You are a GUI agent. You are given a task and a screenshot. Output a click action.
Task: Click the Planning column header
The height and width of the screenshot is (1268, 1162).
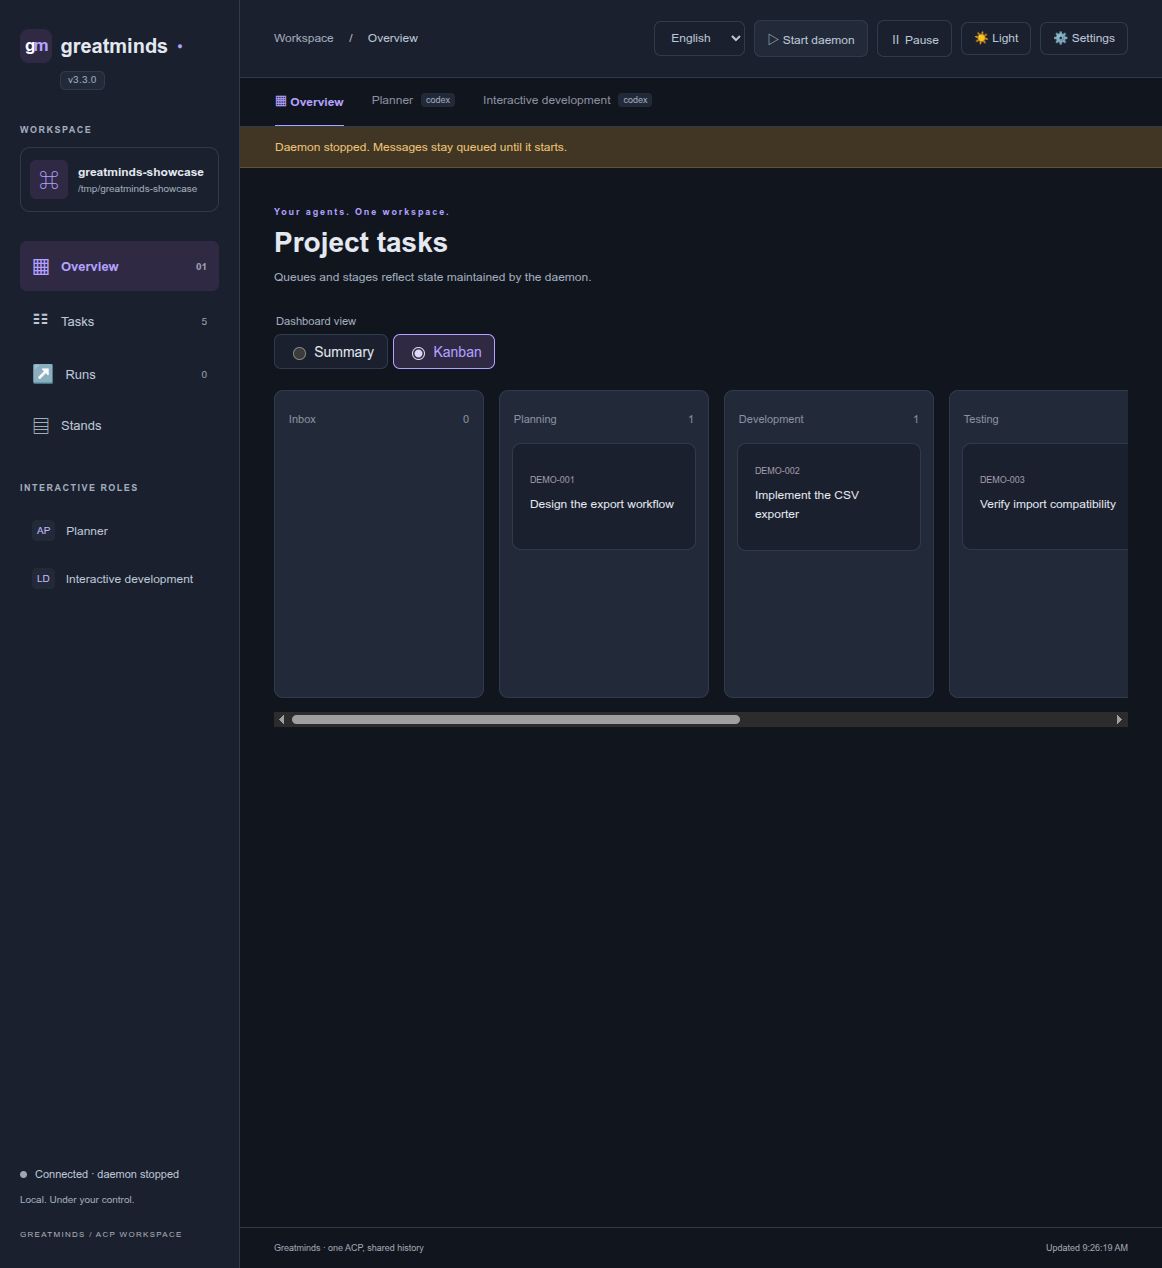tap(604, 419)
